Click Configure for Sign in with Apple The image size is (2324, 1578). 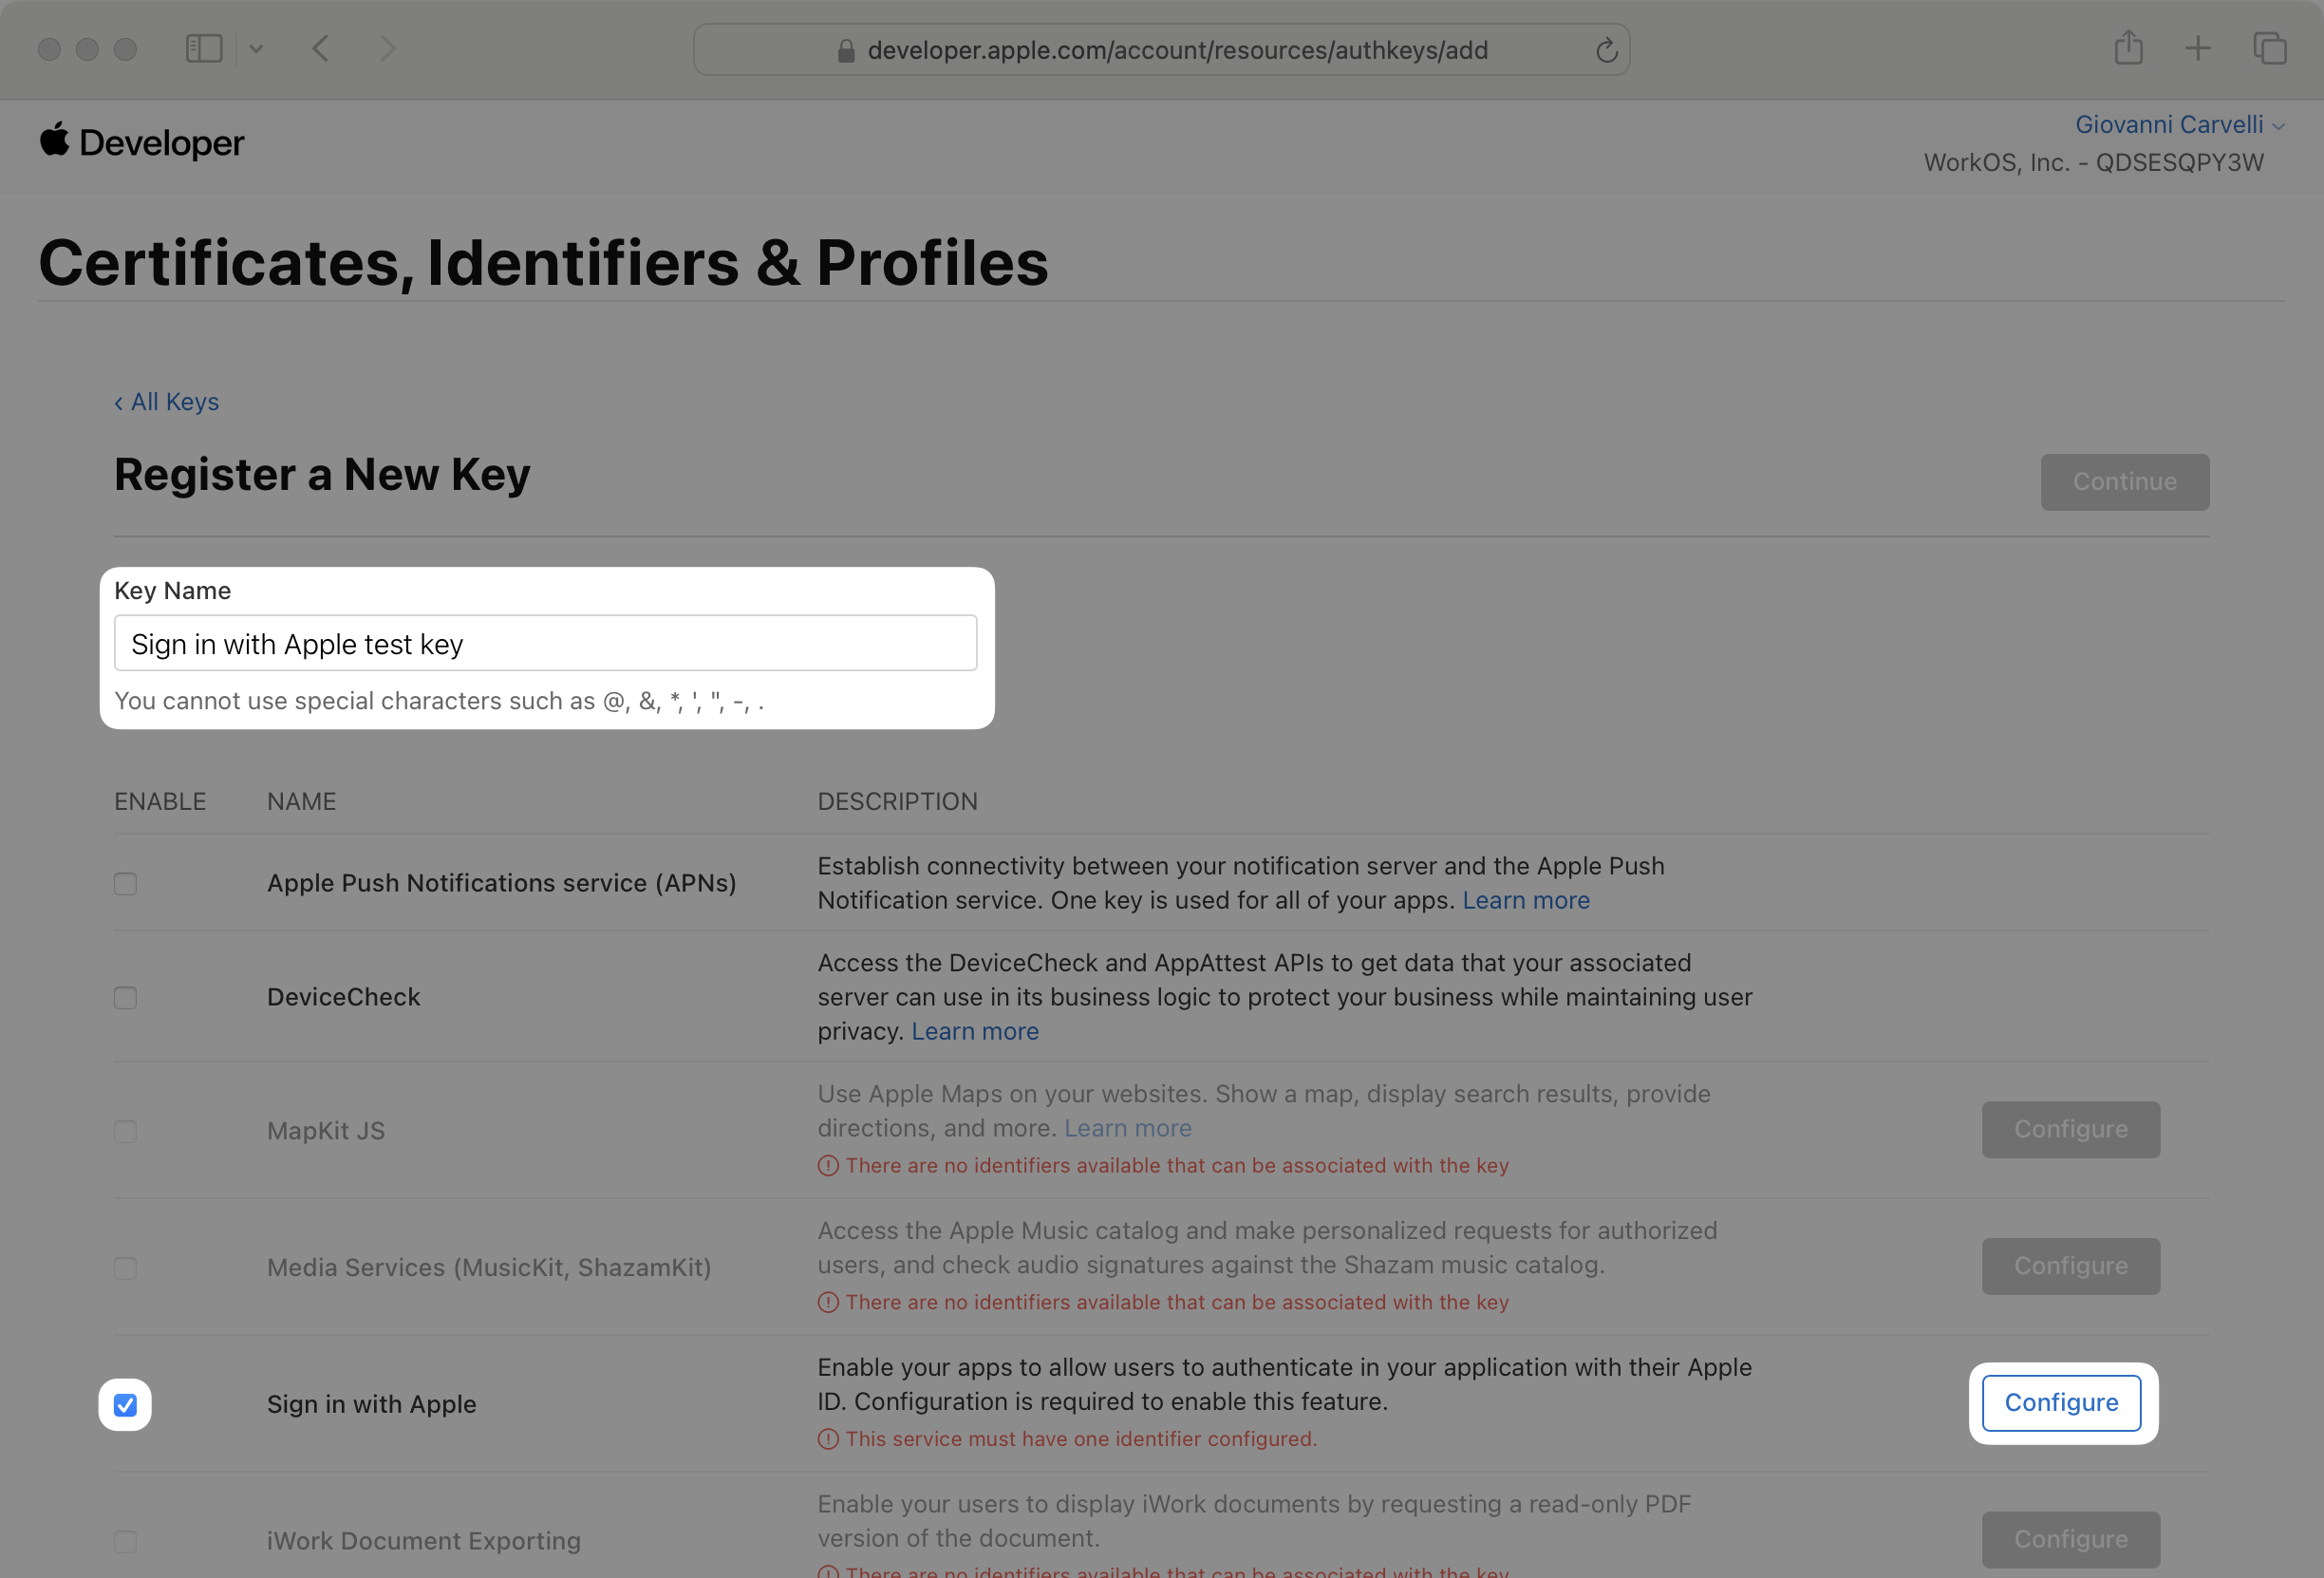click(x=2061, y=1403)
